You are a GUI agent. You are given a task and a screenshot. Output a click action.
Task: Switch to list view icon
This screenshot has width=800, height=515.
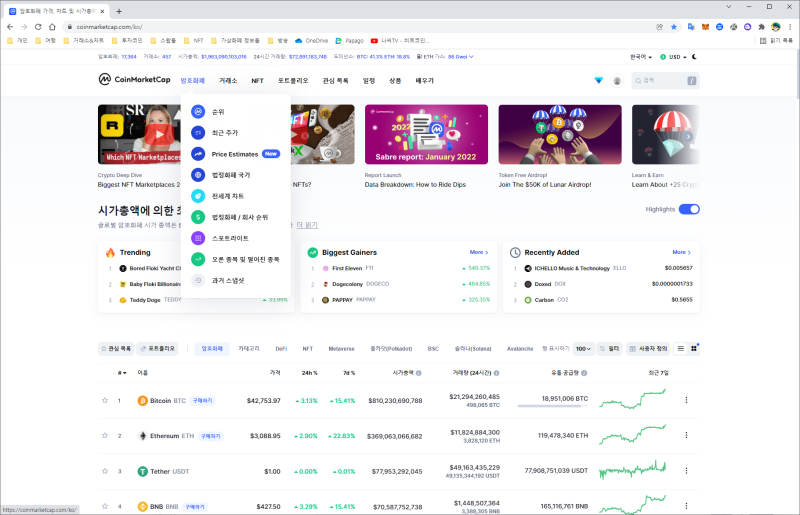point(681,349)
